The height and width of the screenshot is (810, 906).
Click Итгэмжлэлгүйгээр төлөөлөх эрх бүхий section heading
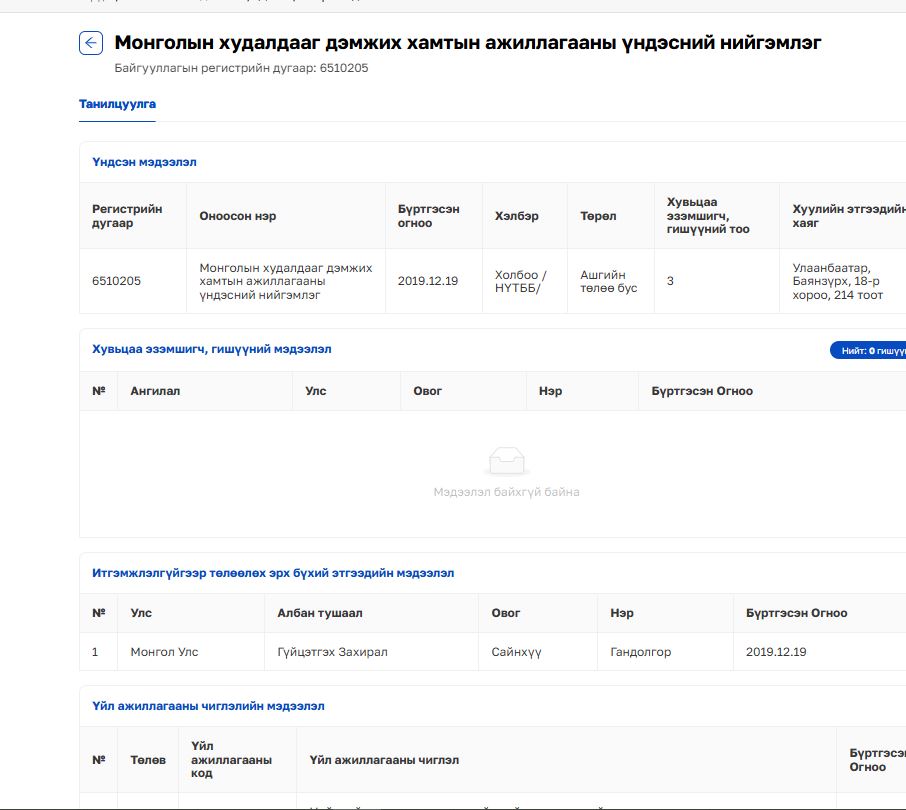pyautogui.click(x=272, y=573)
